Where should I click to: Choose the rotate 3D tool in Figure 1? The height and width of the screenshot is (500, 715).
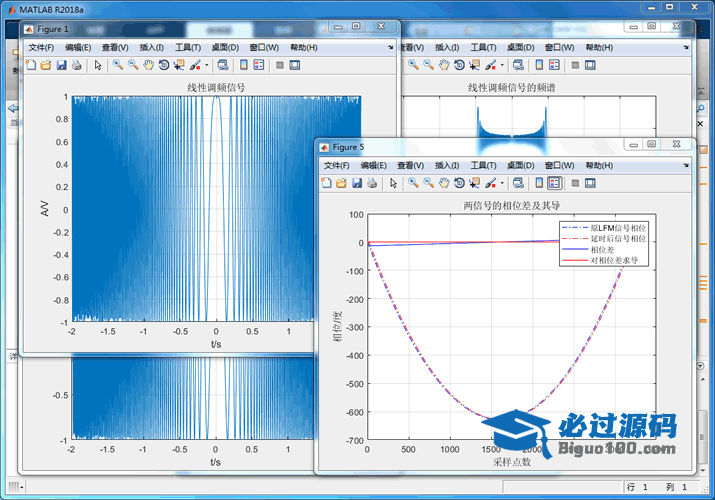click(x=163, y=65)
